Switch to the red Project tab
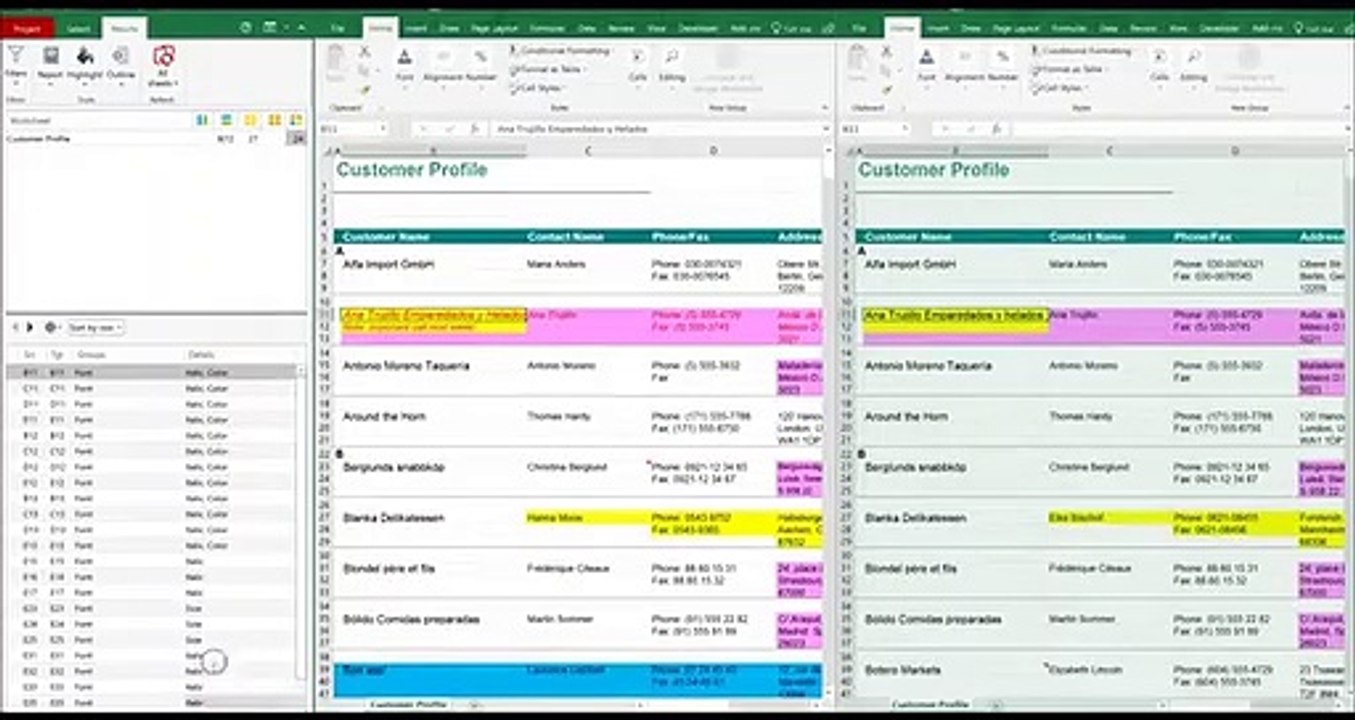Screen dimensions: 1355x720 tap(27, 29)
